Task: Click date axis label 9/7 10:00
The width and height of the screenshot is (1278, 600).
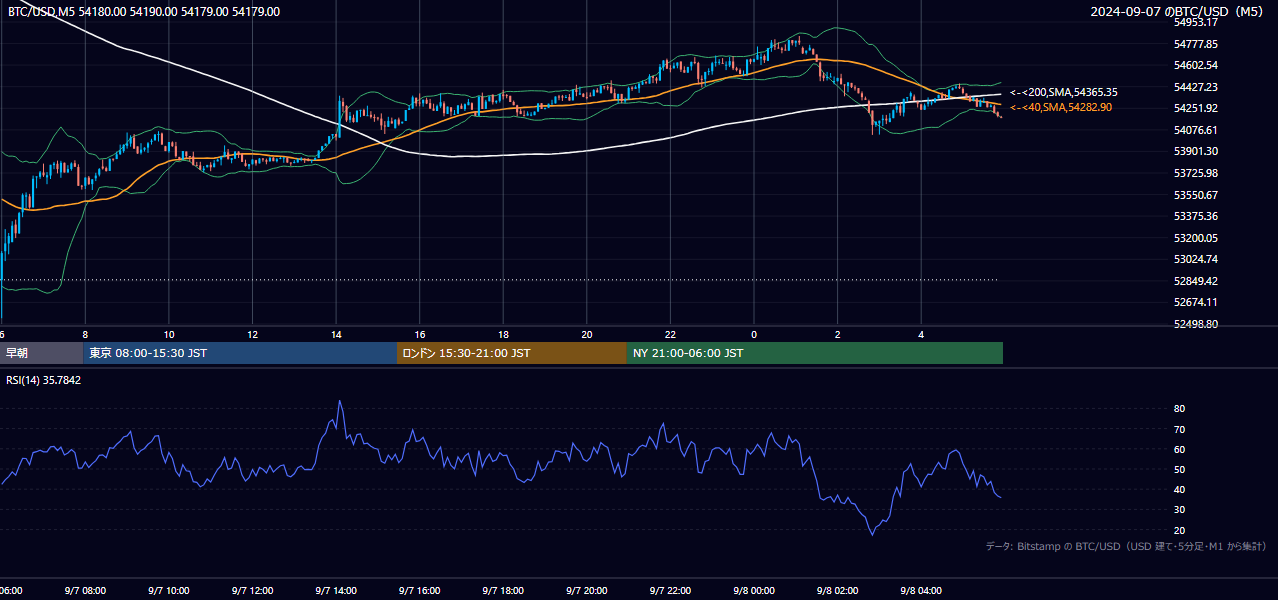Action: coord(169,591)
